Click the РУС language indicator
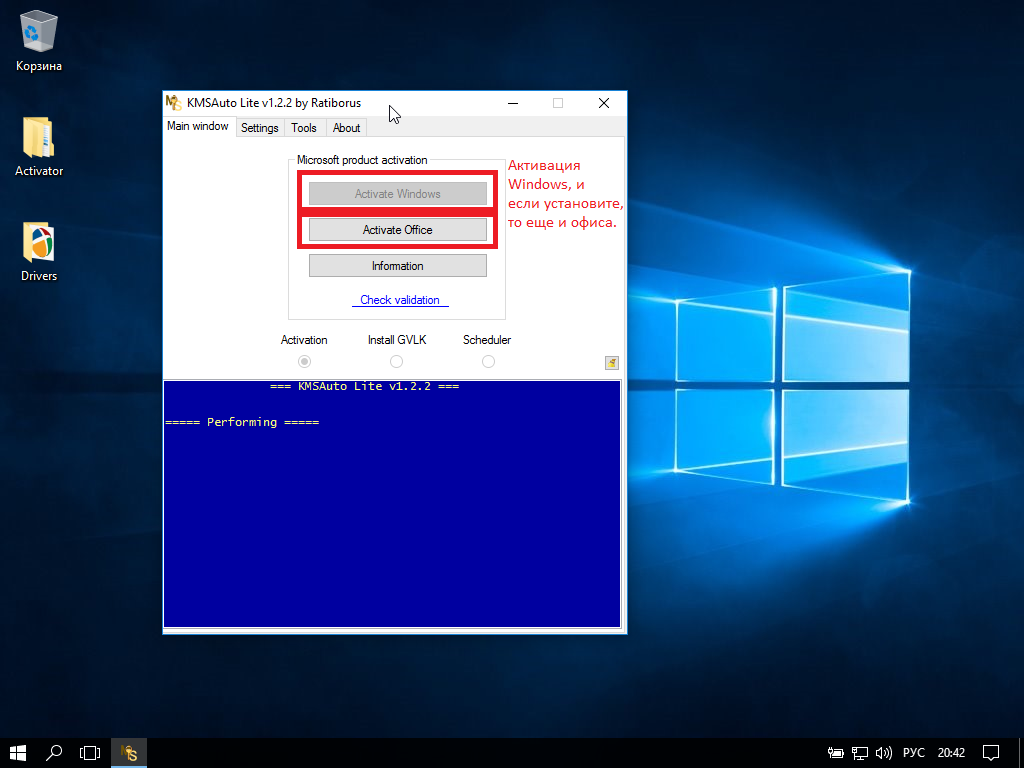The image size is (1024, 768). point(914,753)
